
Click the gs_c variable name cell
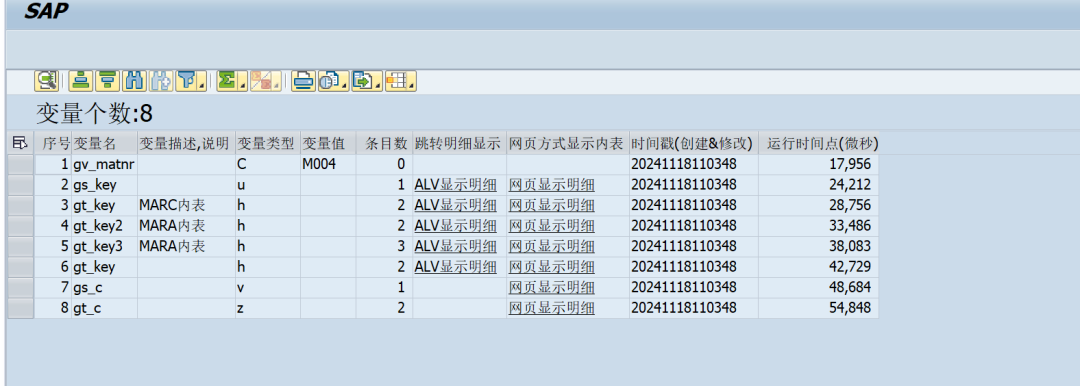pyautogui.click(x=104, y=287)
